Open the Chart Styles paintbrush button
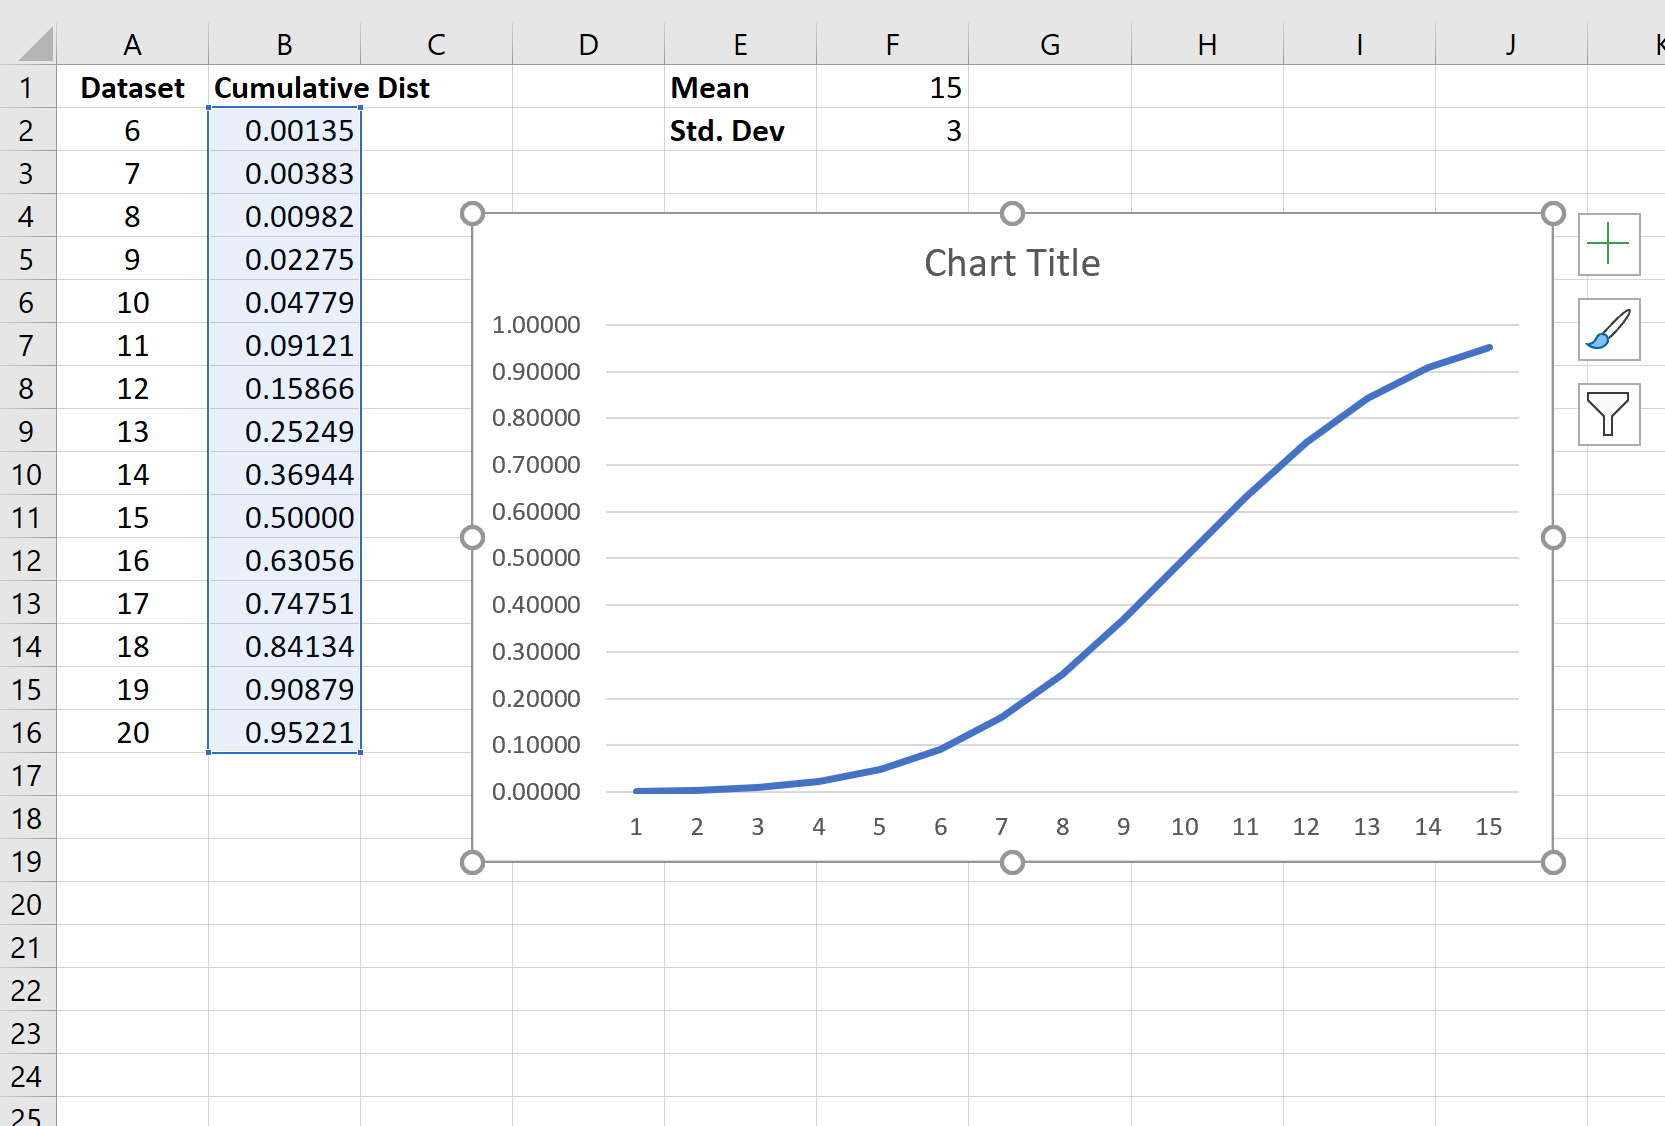1665x1126 pixels. pos(1608,329)
